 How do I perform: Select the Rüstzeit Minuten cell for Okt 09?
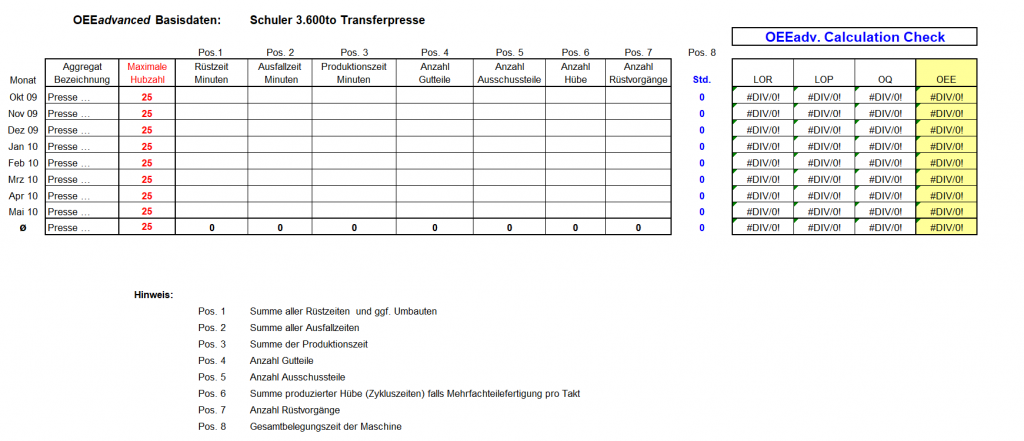(x=212, y=97)
